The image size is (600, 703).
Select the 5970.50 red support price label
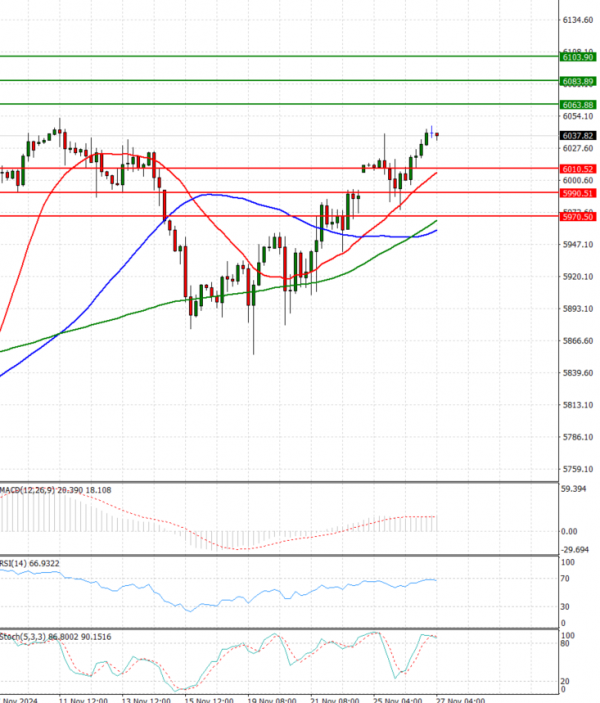point(578,217)
